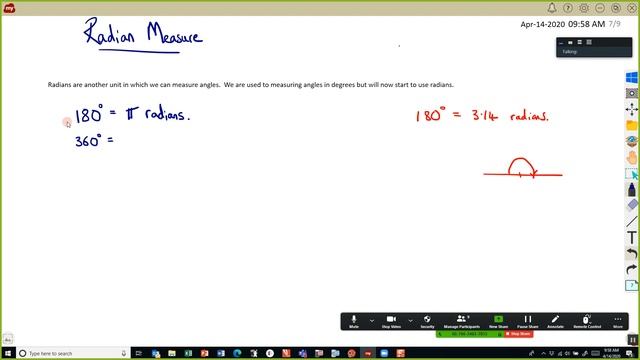Screen dimensions: 640x360
Task: Open the yellow folder icon in side toolbar
Action: [x=632, y=125]
